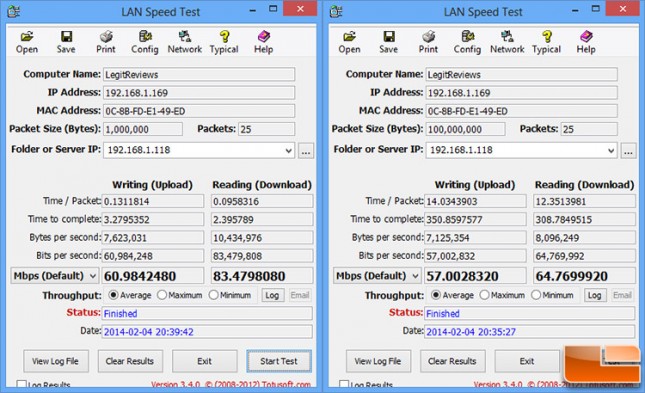
Task: Click Email button in right window
Action: pos(622,295)
